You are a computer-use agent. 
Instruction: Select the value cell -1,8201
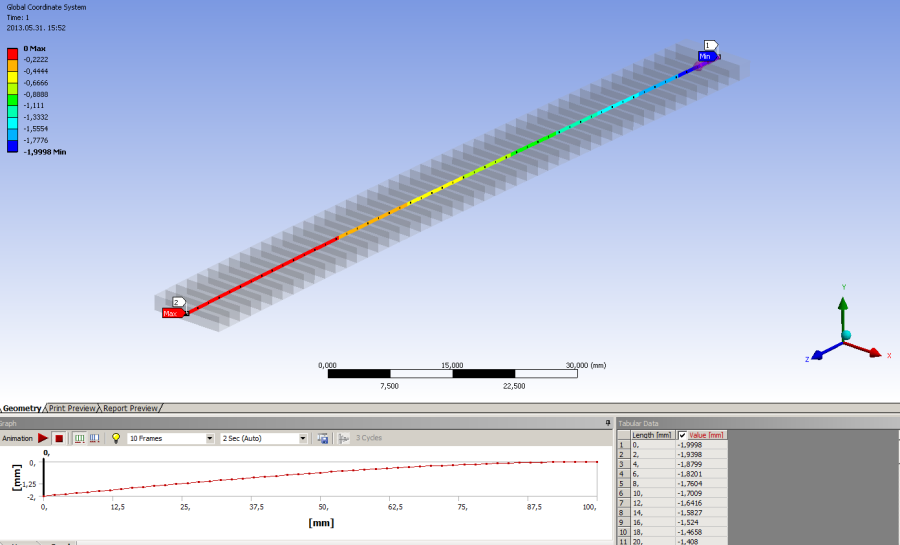click(x=701, y=474)
